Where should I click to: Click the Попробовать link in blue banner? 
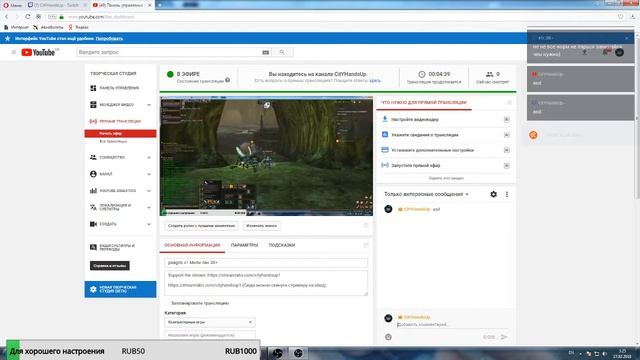pyautogui.click(x=109, y=38)
